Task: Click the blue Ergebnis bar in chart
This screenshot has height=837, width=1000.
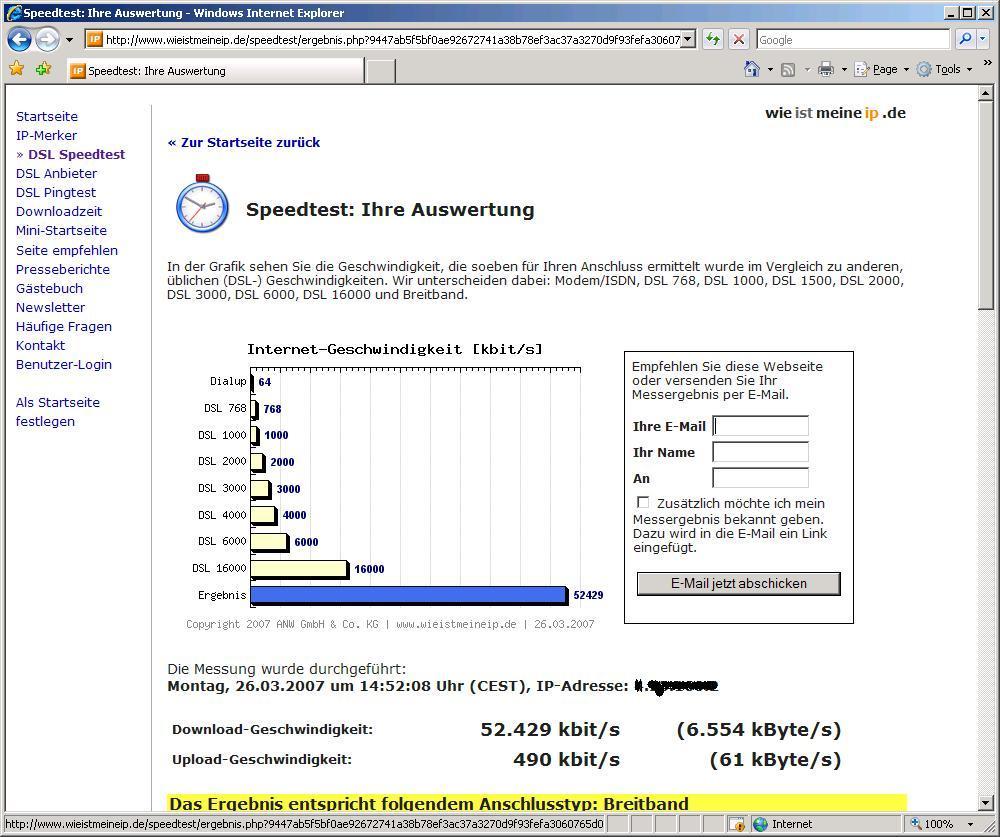Action: click(x=409, y=595)
